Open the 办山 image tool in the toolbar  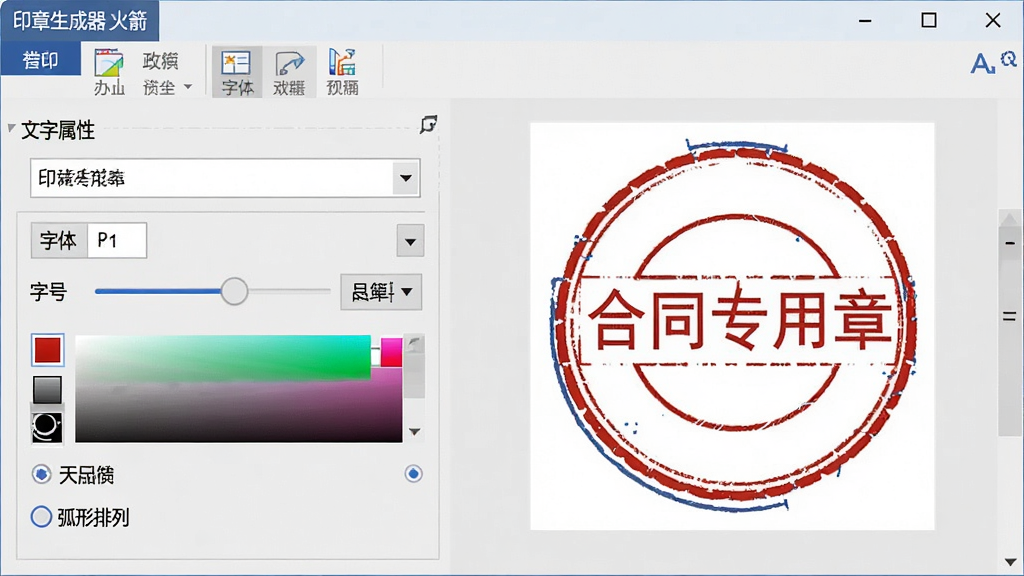coord(109,72)
